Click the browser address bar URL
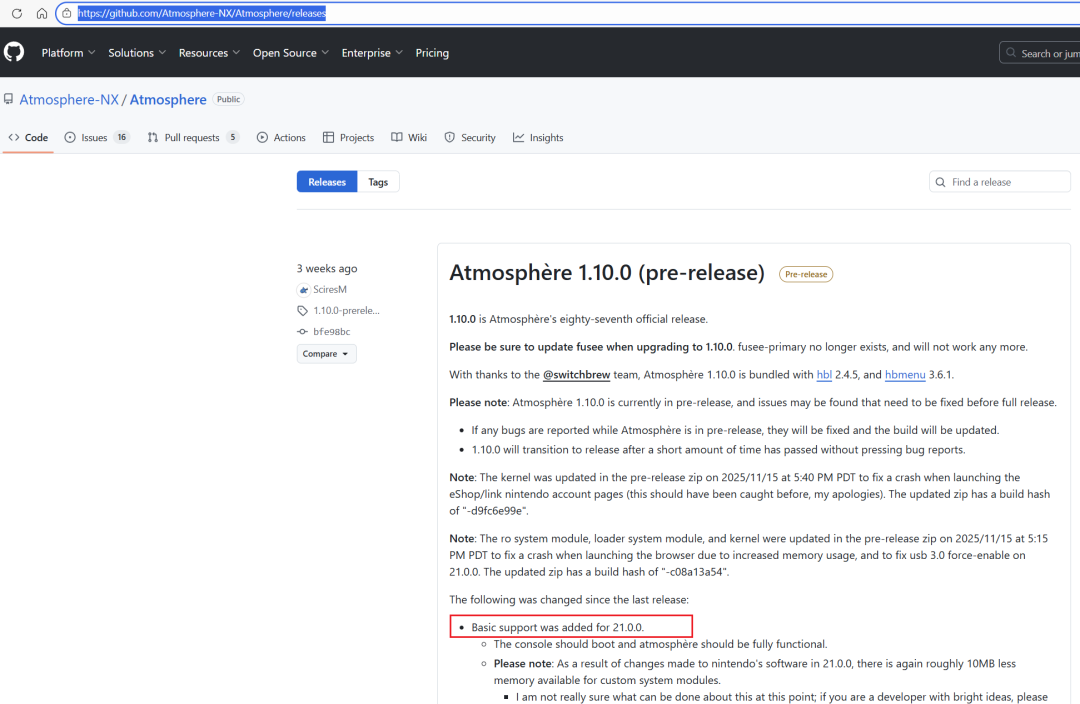 202,13
